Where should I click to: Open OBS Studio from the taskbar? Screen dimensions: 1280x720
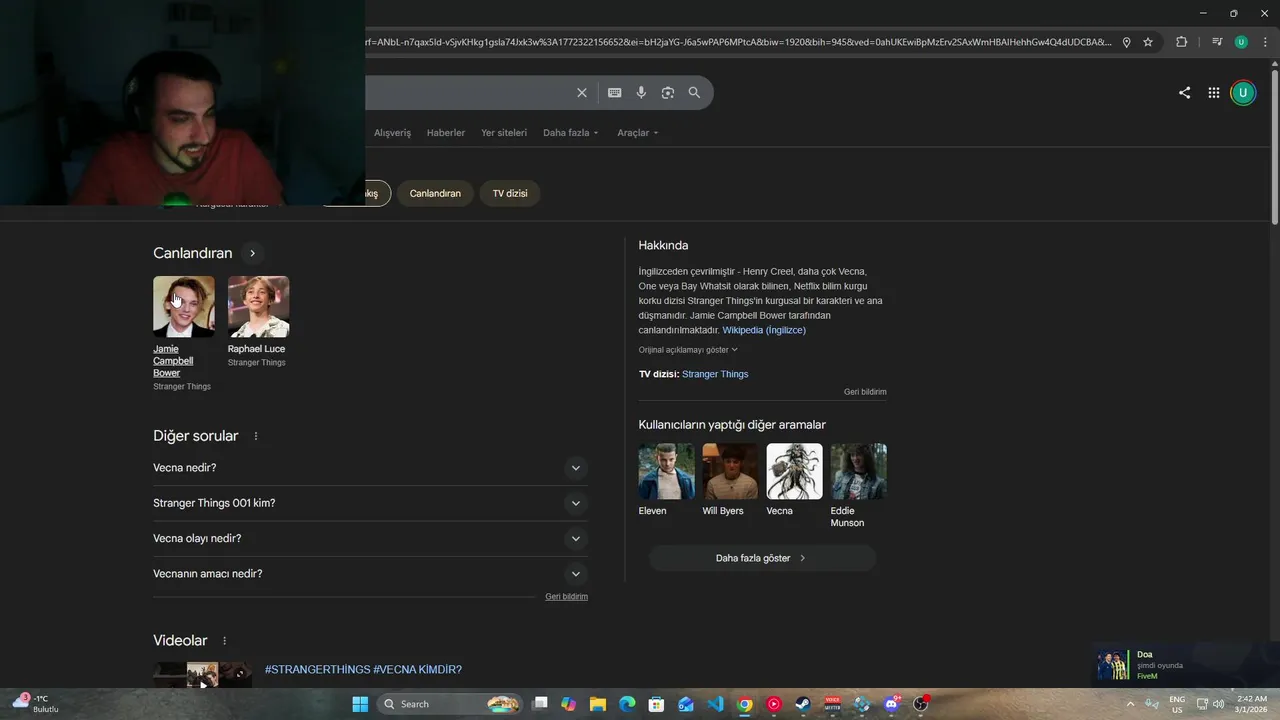tap(920, 704)
